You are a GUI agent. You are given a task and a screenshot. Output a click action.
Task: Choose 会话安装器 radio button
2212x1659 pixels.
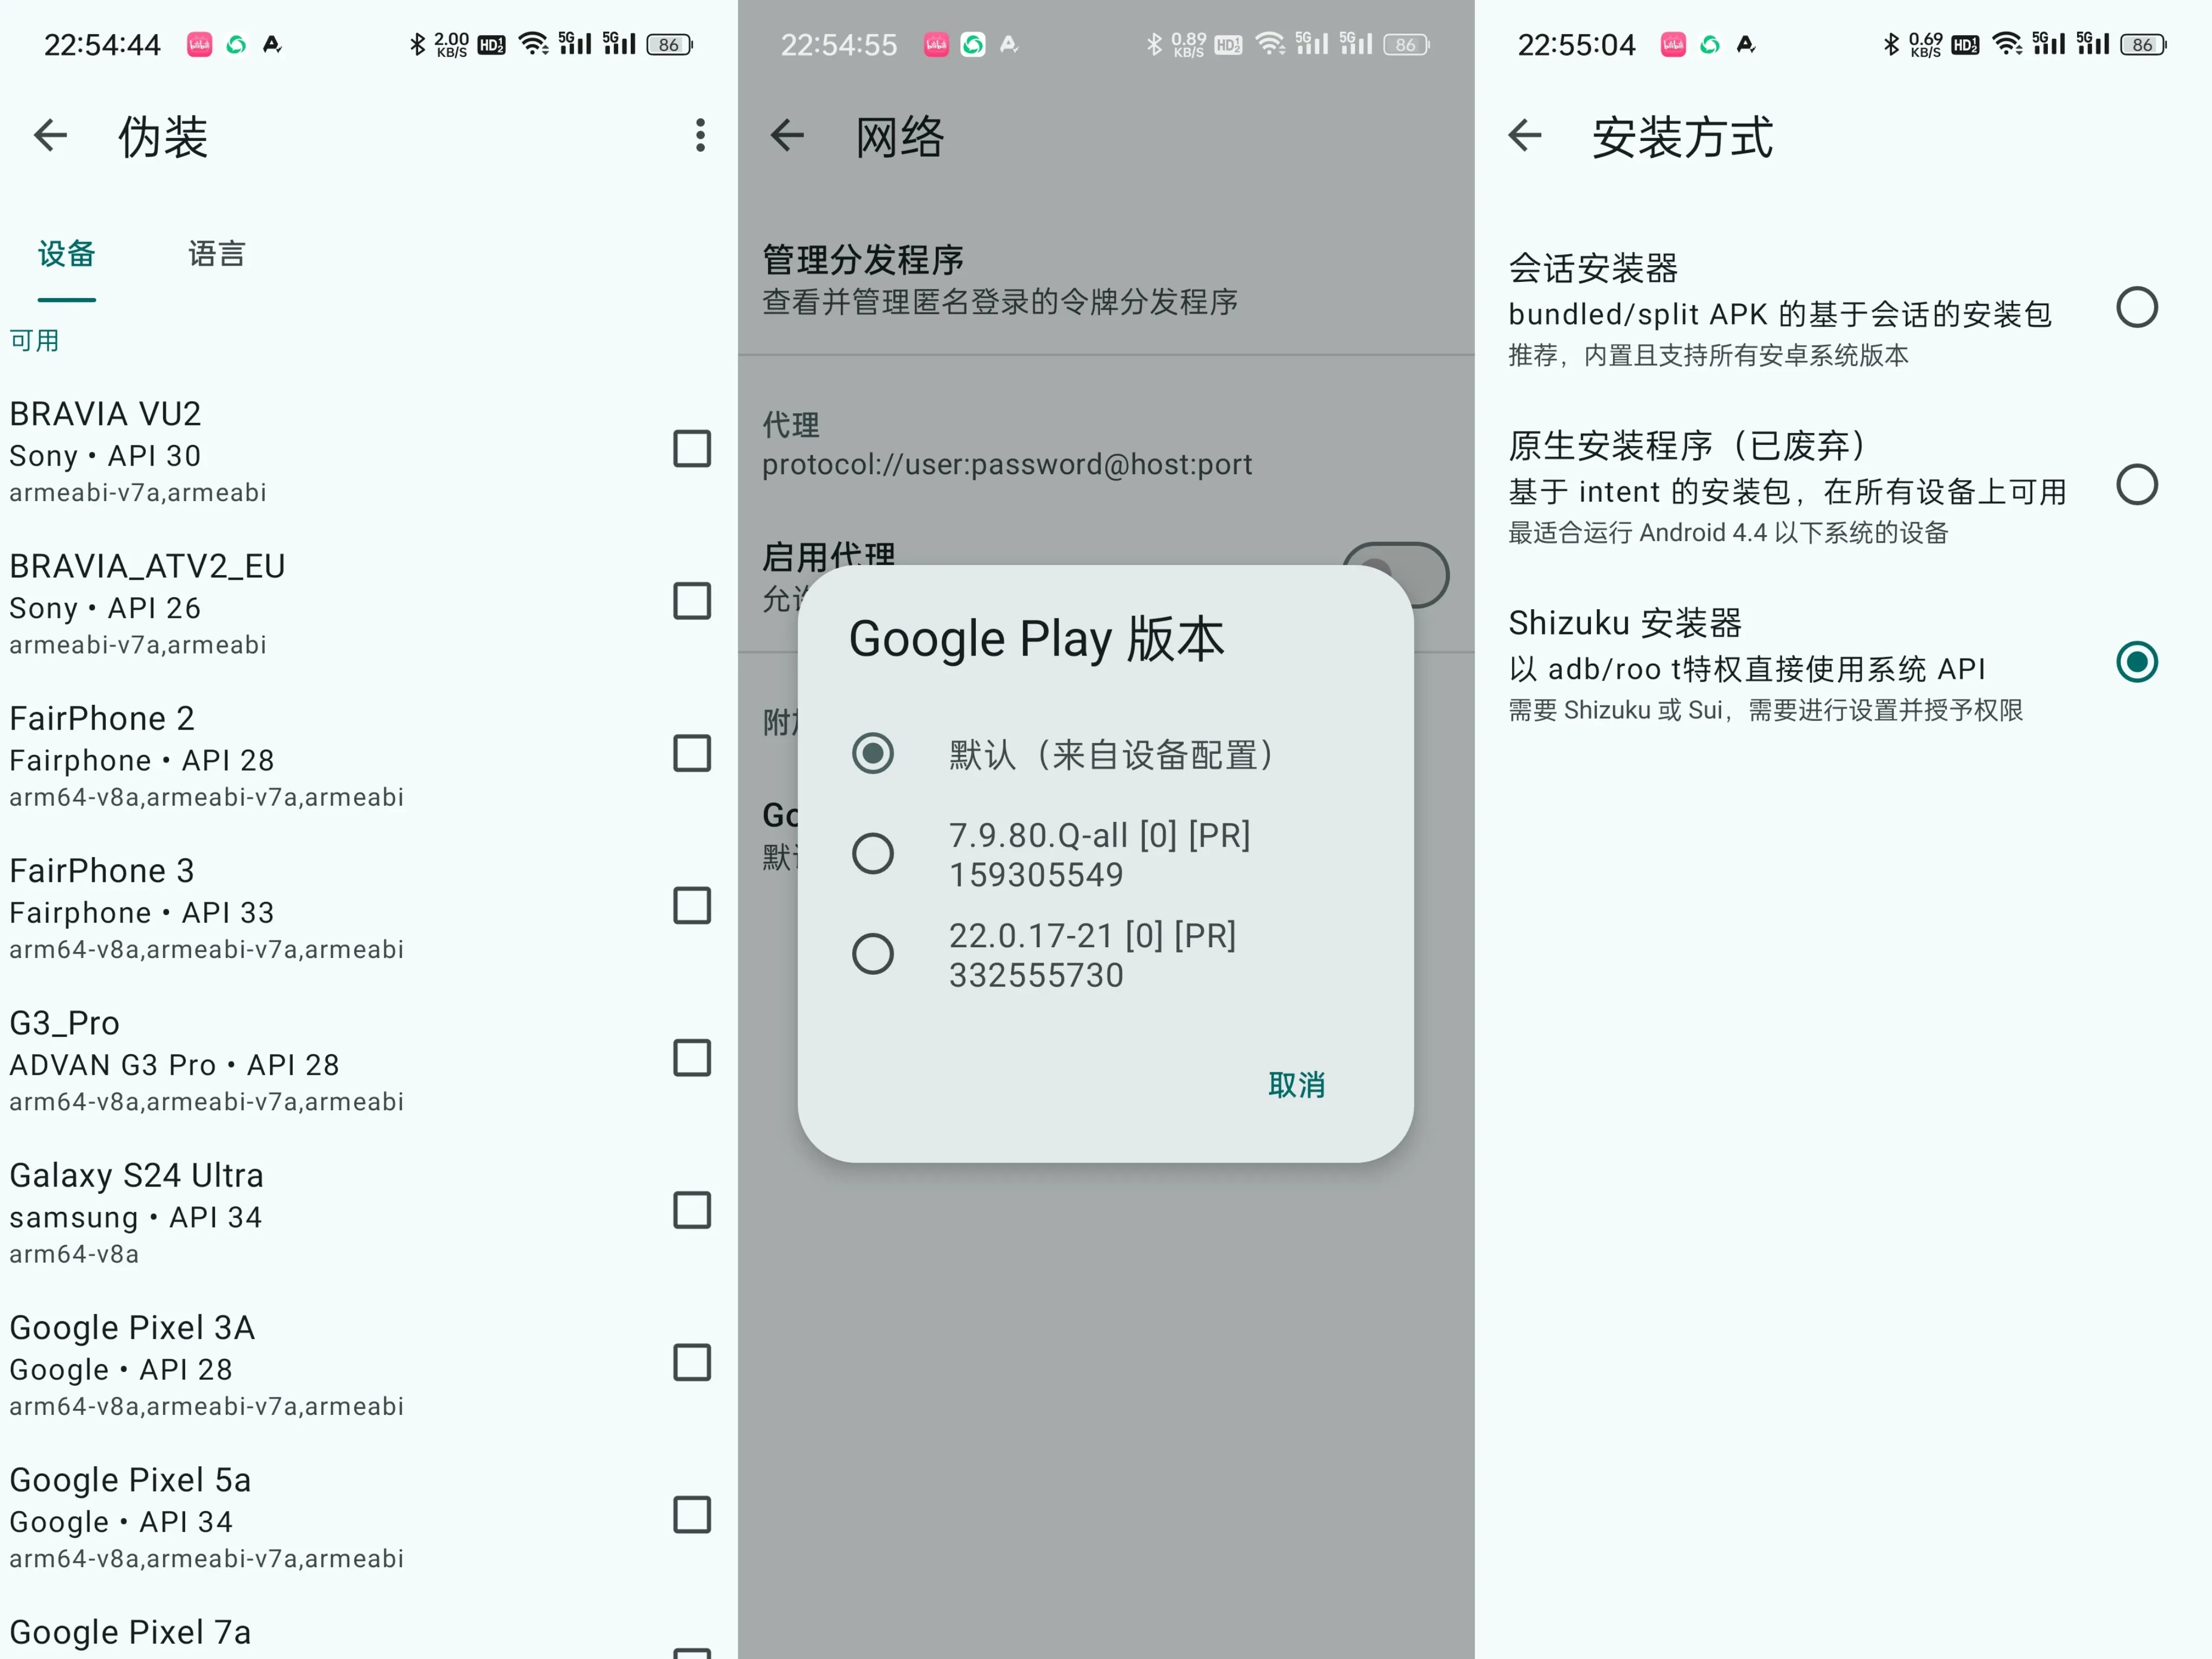(x=2137, y=307)
